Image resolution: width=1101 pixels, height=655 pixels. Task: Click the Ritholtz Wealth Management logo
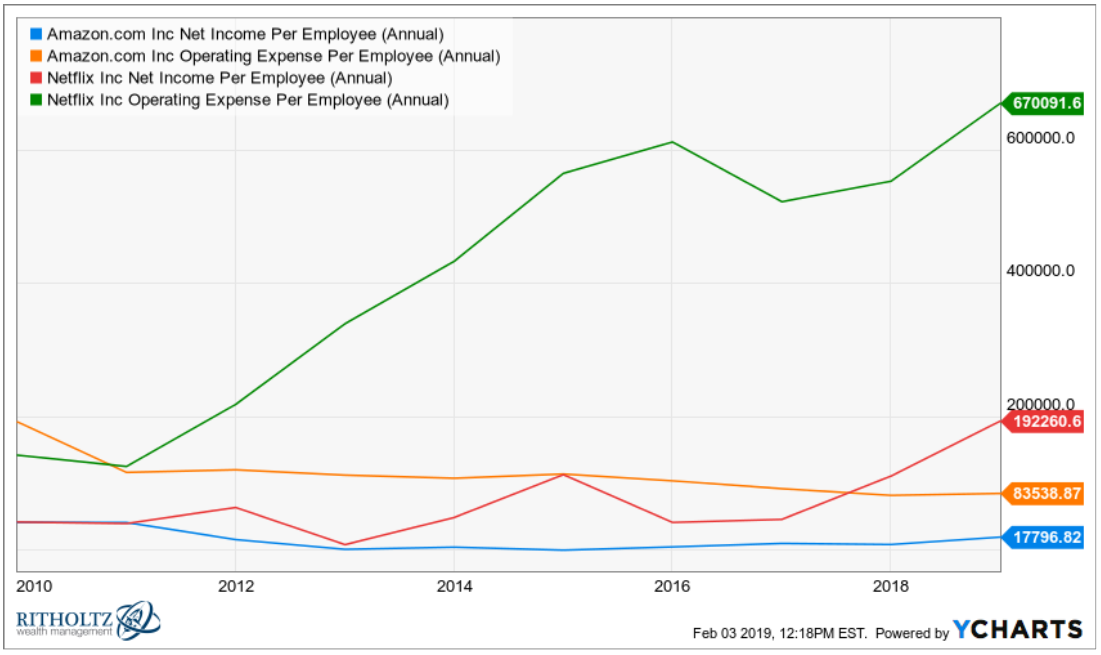[x=88, y=621]
